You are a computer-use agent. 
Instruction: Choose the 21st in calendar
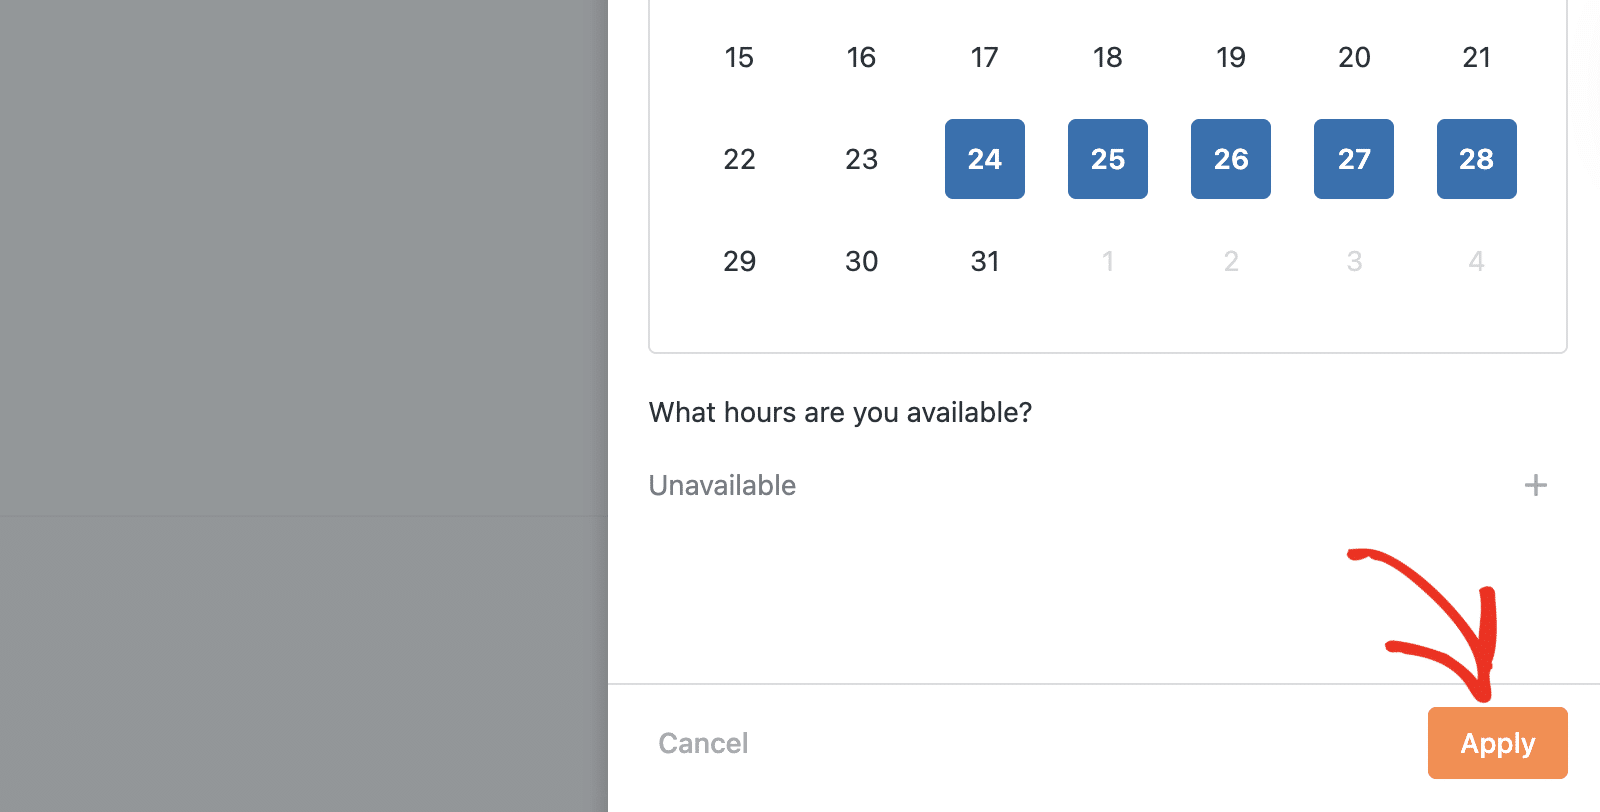pyautogui.click(x=1476, y=57)
